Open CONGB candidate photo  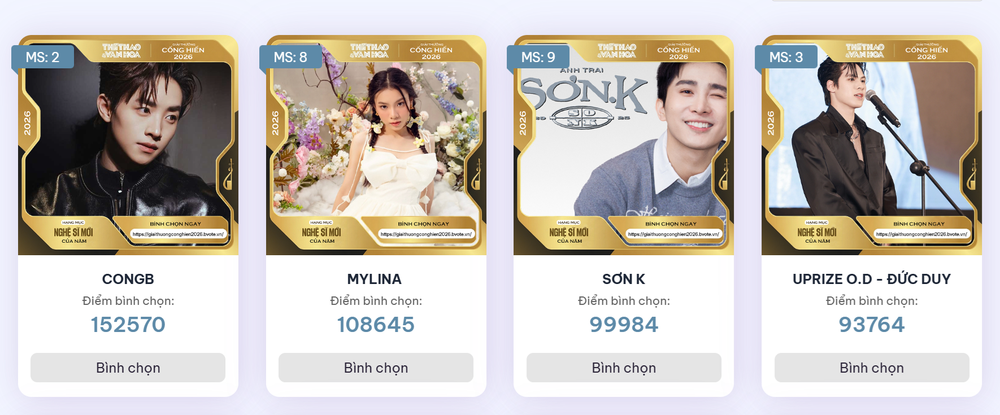click(128, 145)
